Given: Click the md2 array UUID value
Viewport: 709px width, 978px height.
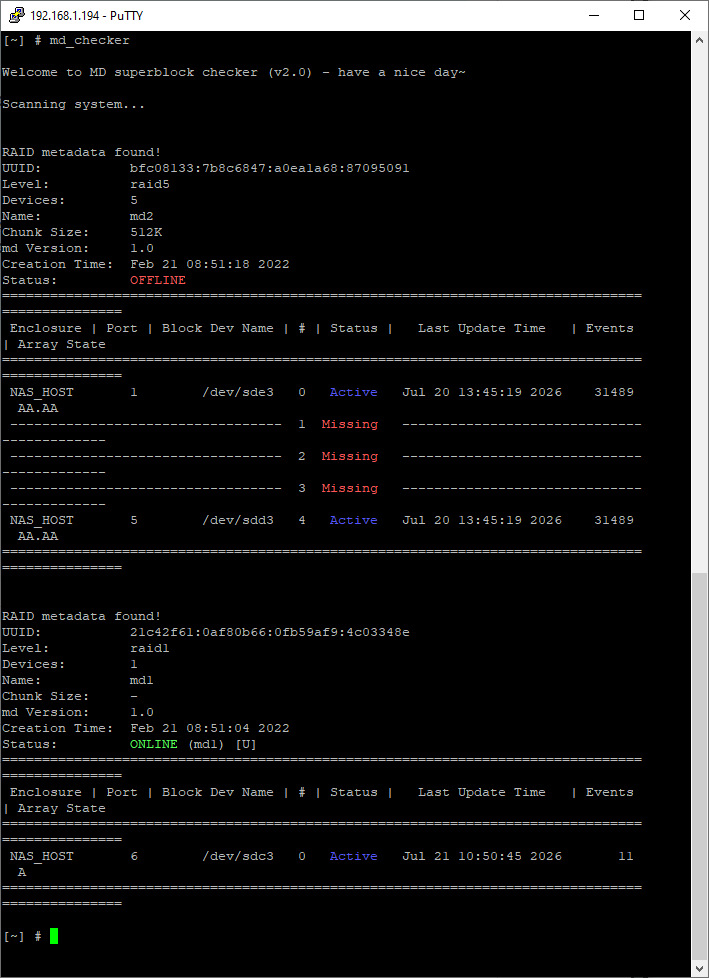Looking at the screenshot, I should [269, 168].
